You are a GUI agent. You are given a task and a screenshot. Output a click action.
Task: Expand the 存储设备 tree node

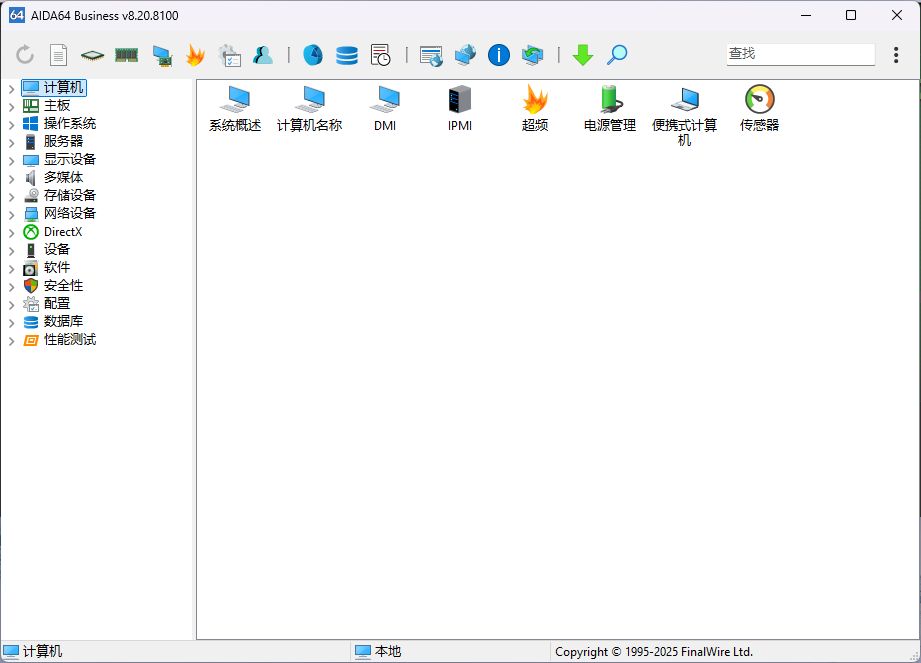coord(11,195)
